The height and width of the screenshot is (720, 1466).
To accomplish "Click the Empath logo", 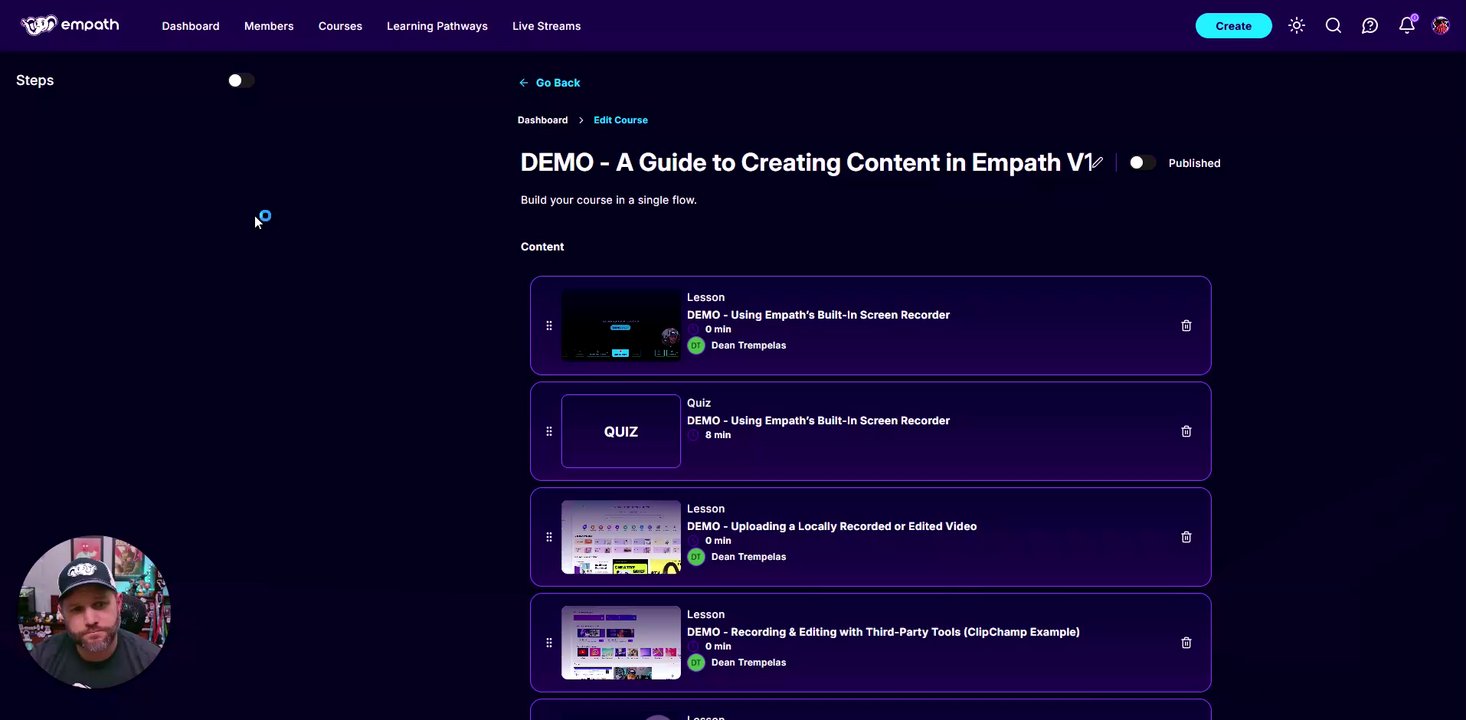I will pyautogui.click(x=70, y=25).
